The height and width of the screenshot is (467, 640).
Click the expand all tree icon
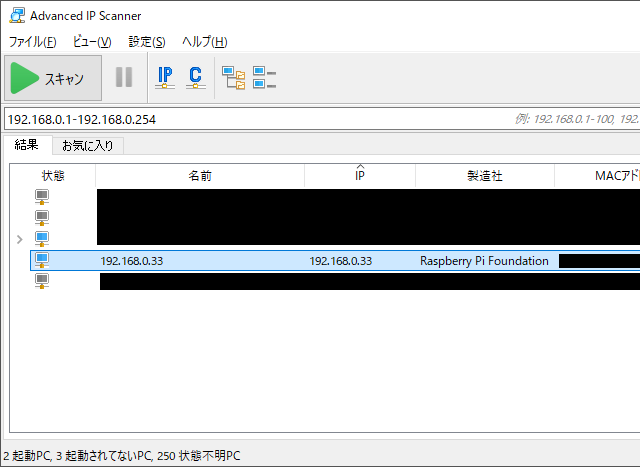click(233, 78)
